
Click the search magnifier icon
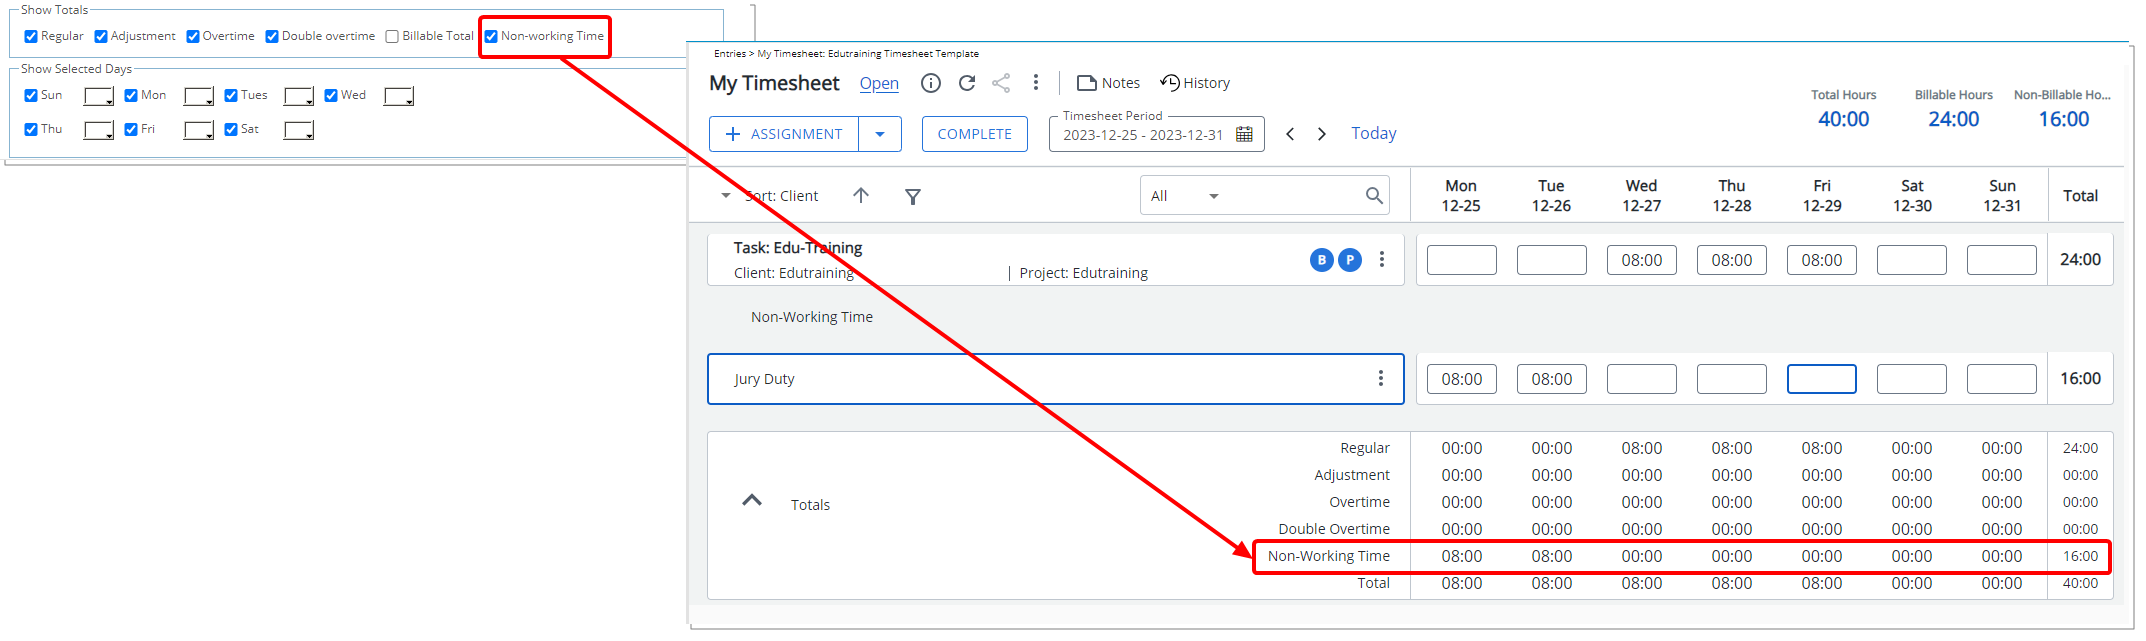pyautogui.click(x=1374, y=196)
